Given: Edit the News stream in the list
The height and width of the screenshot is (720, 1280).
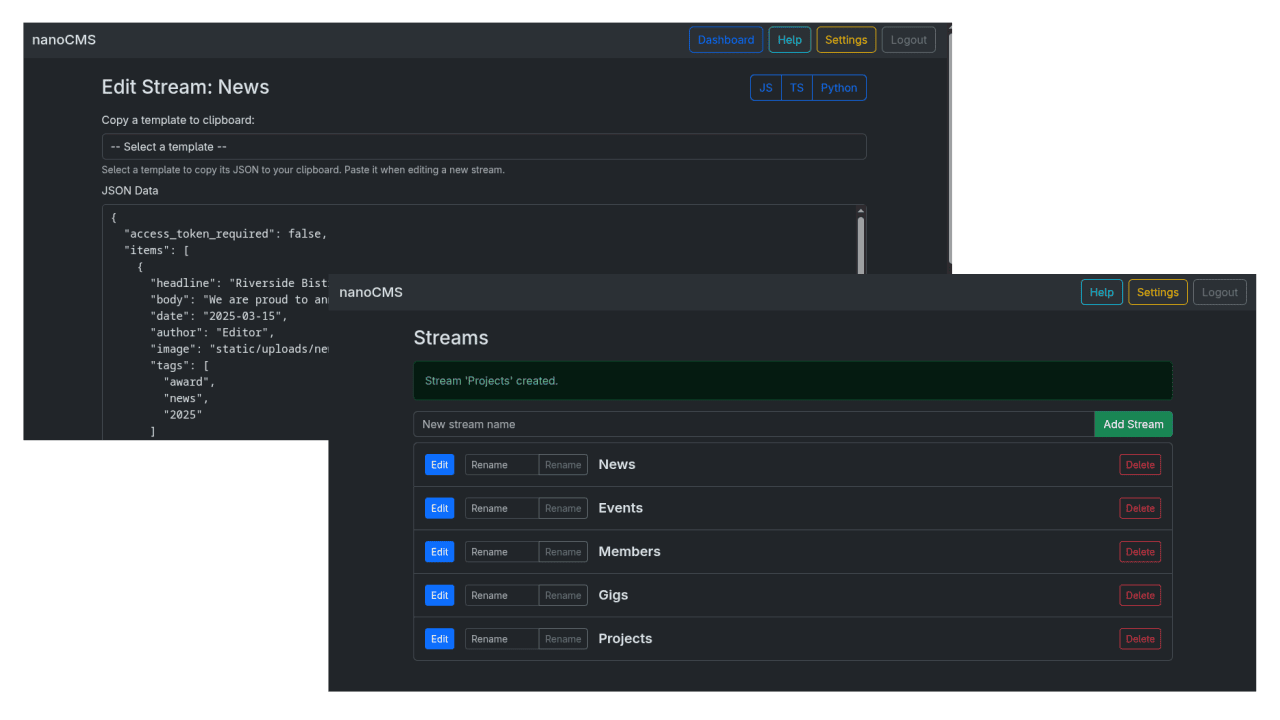Looking at the screenshot, I should (440, 465).
